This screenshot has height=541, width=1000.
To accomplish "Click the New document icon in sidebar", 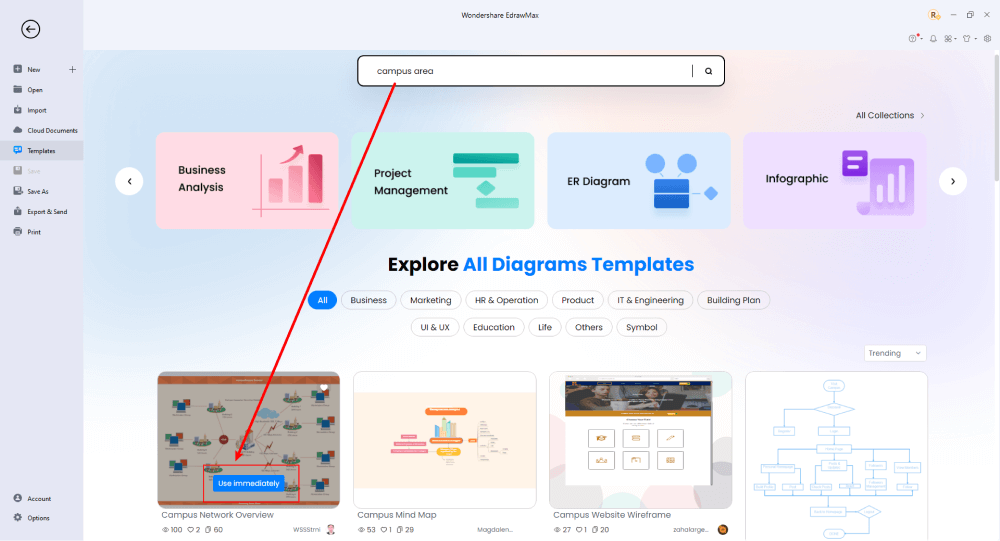I will point(18,69).
